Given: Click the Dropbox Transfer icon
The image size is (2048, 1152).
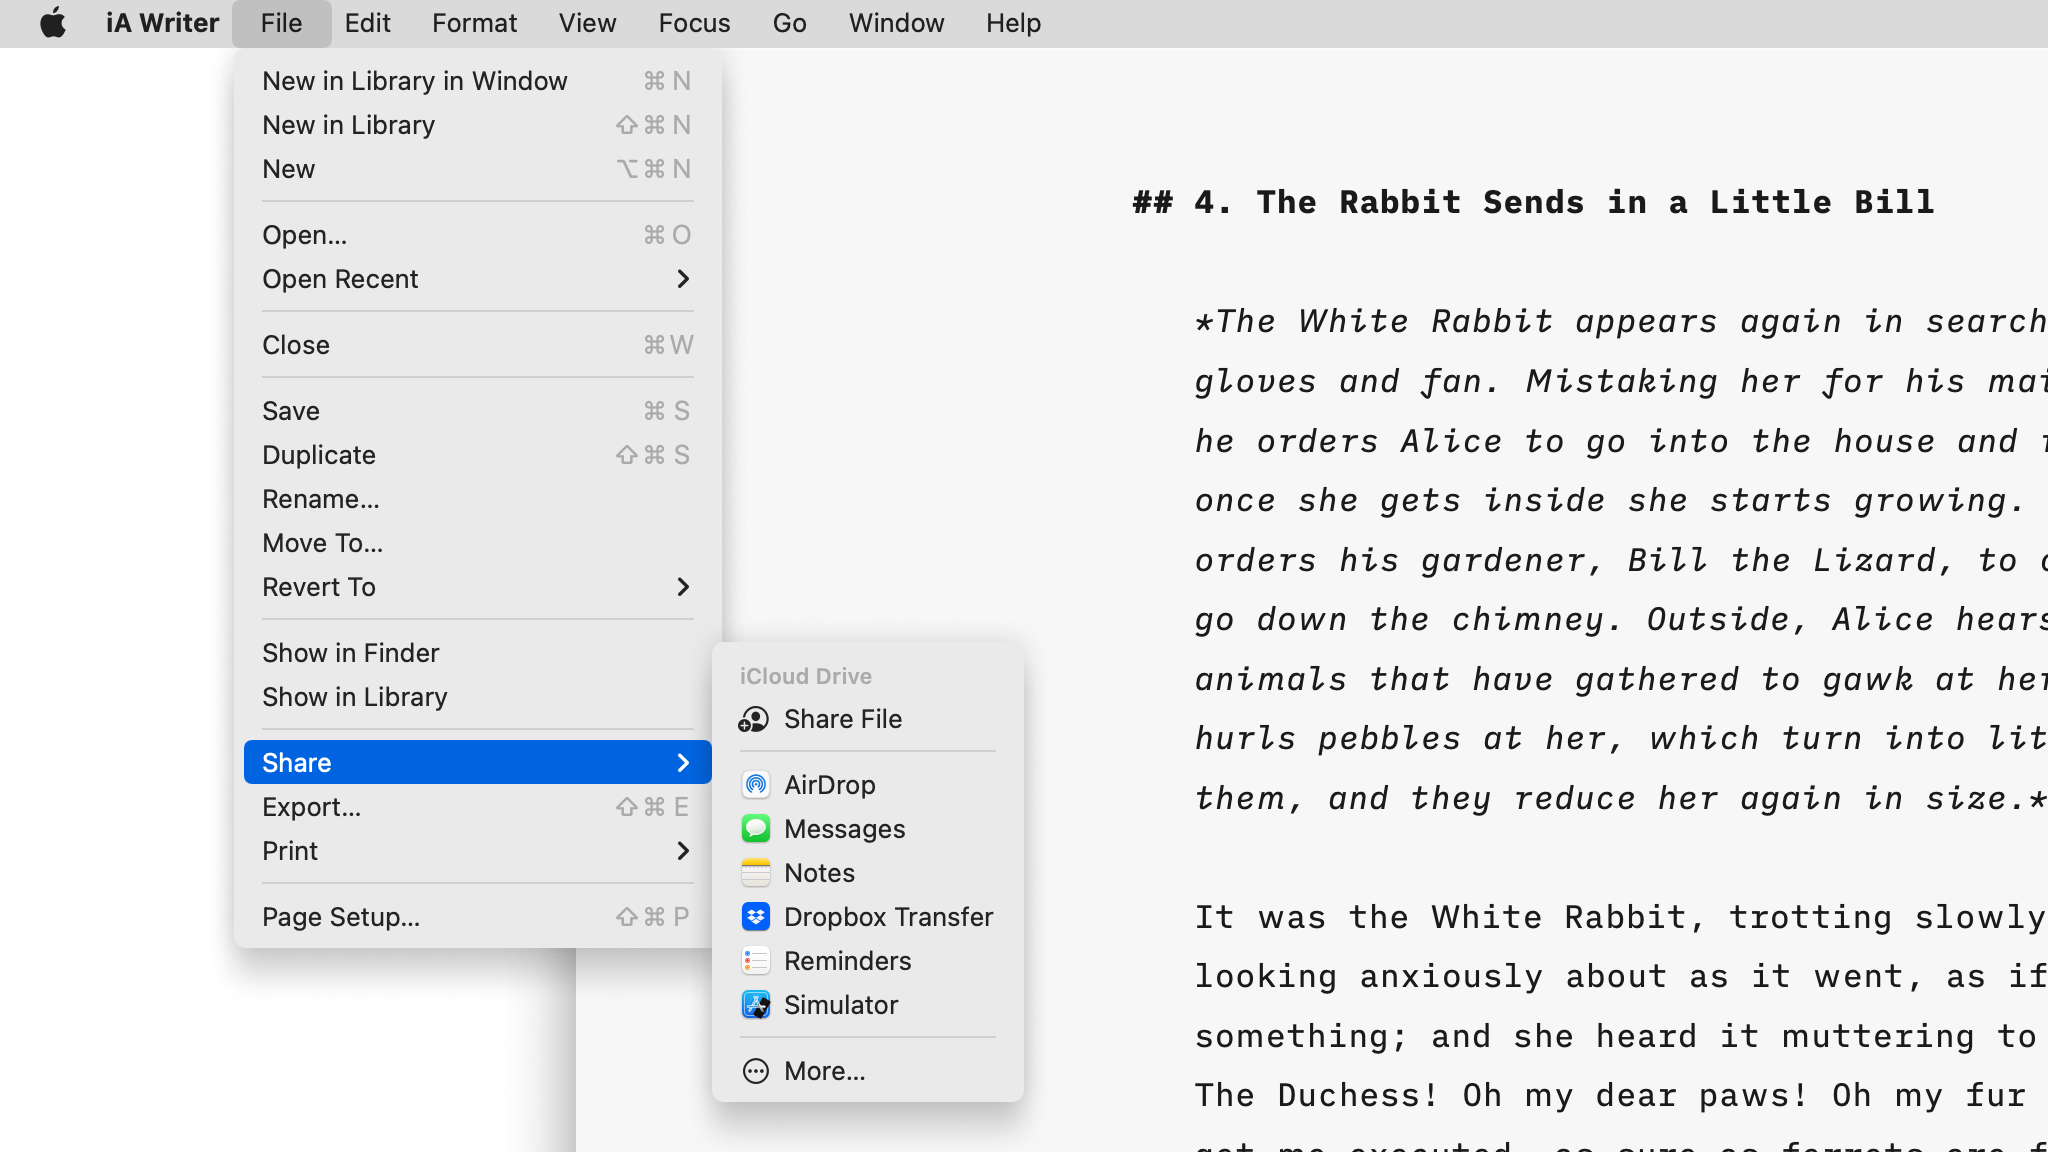Looking at the screenshot, I should coord(756,917).
